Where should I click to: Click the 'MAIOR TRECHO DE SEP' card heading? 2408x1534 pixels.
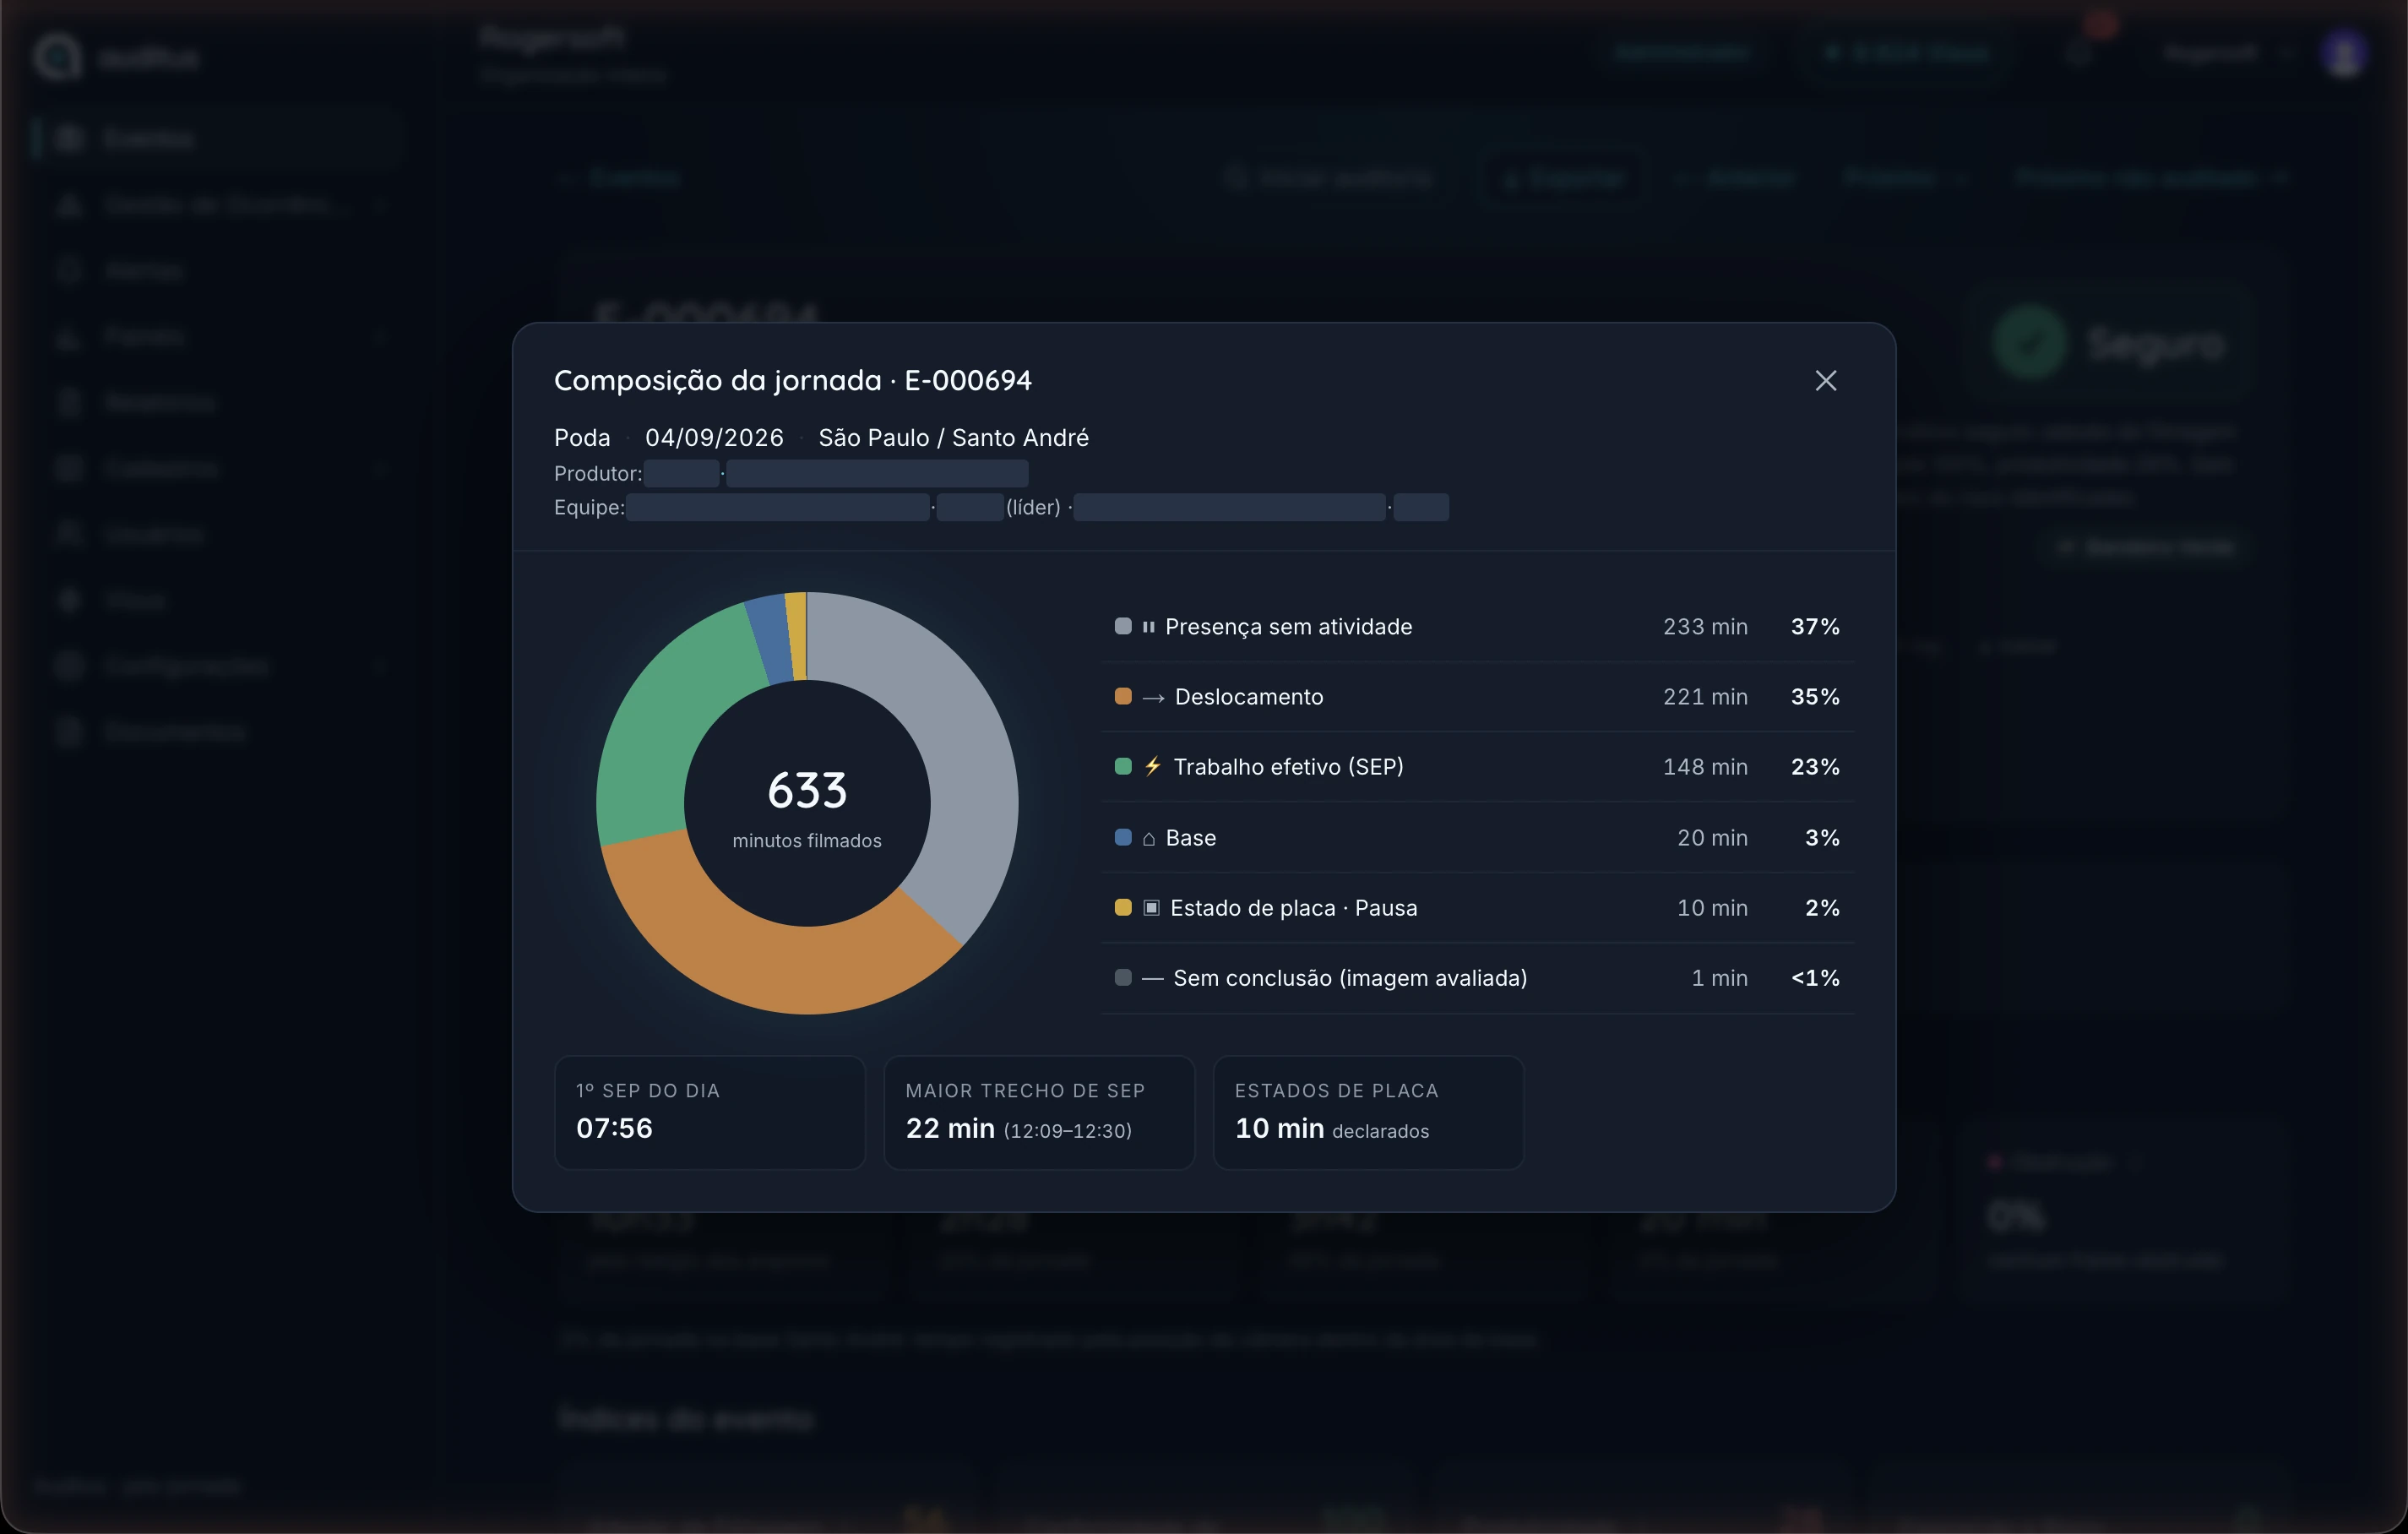(1025, 1091)
